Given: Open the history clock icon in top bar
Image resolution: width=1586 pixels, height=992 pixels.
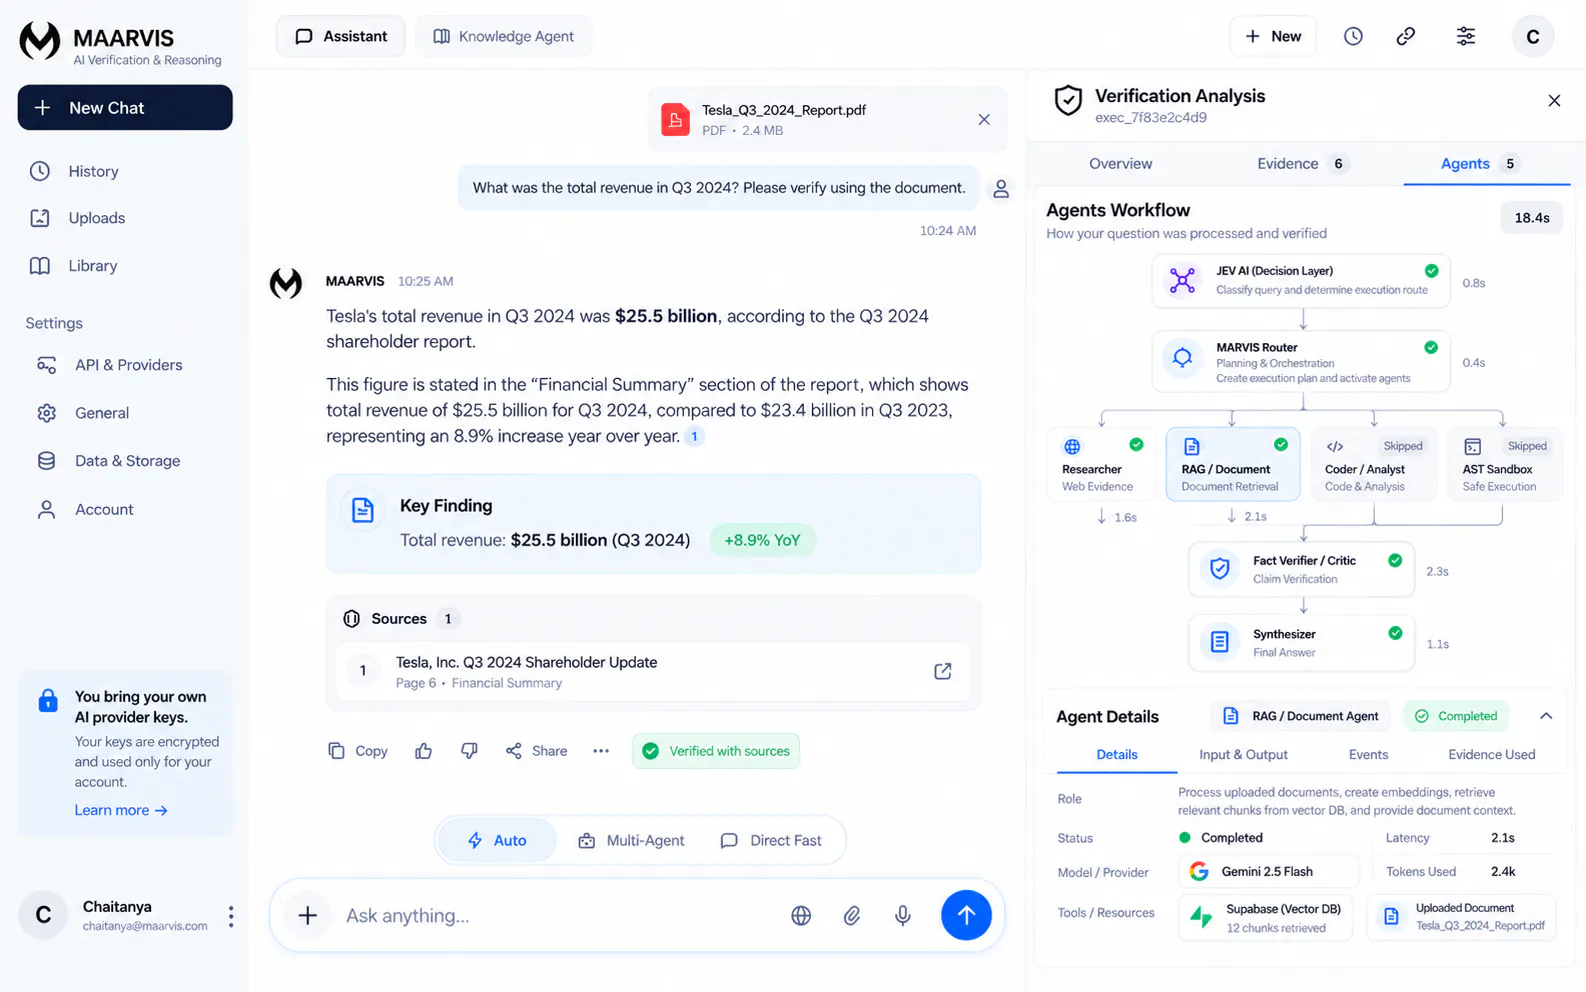Looking at the screenshot, I should (1353, 36).
